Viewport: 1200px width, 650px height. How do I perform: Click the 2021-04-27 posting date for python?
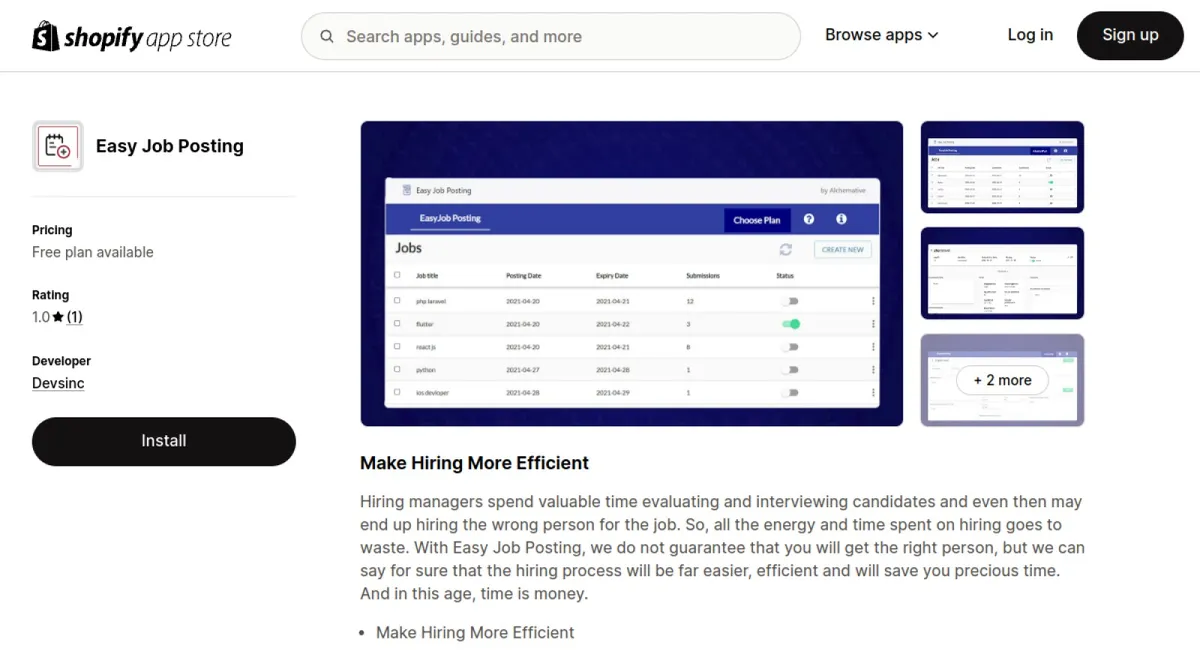pyautogui.click(x=522, y=370)
